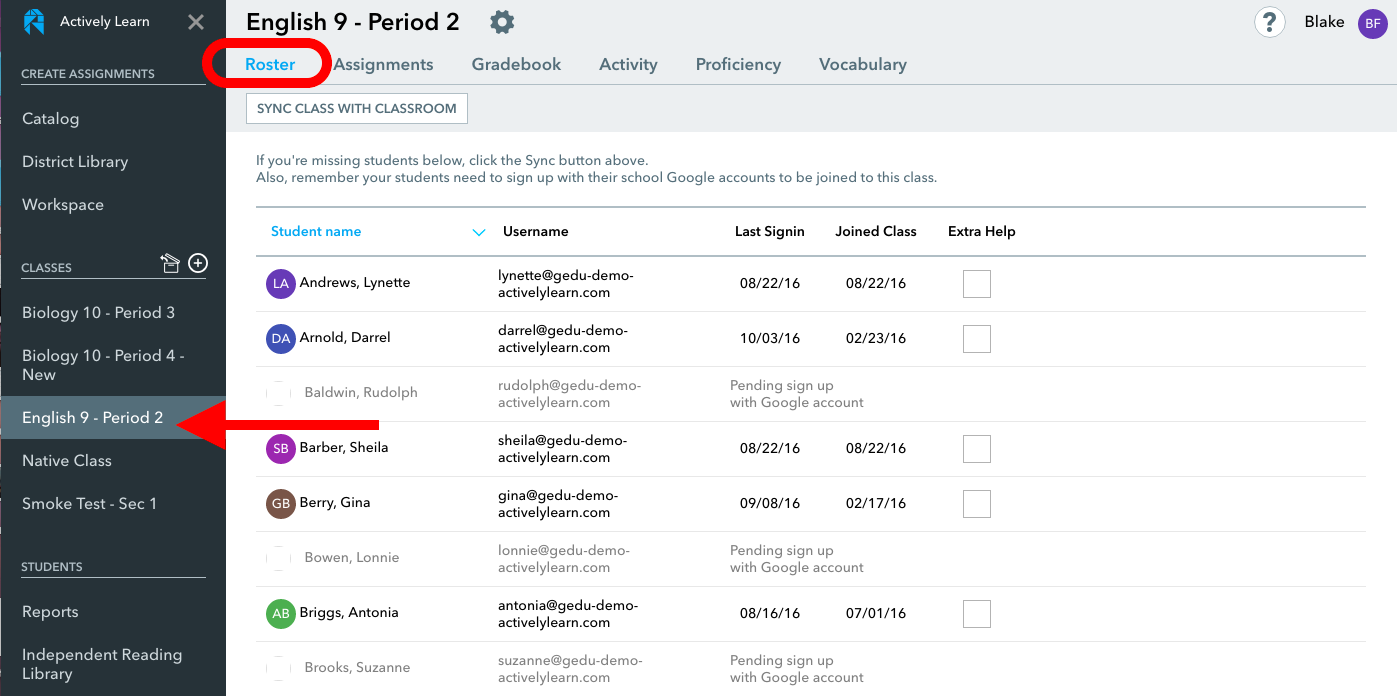Viewport: 1397px width, 696px height.
Task: Click student name Andrews, Lynette
Action: [x=355, y=282]
